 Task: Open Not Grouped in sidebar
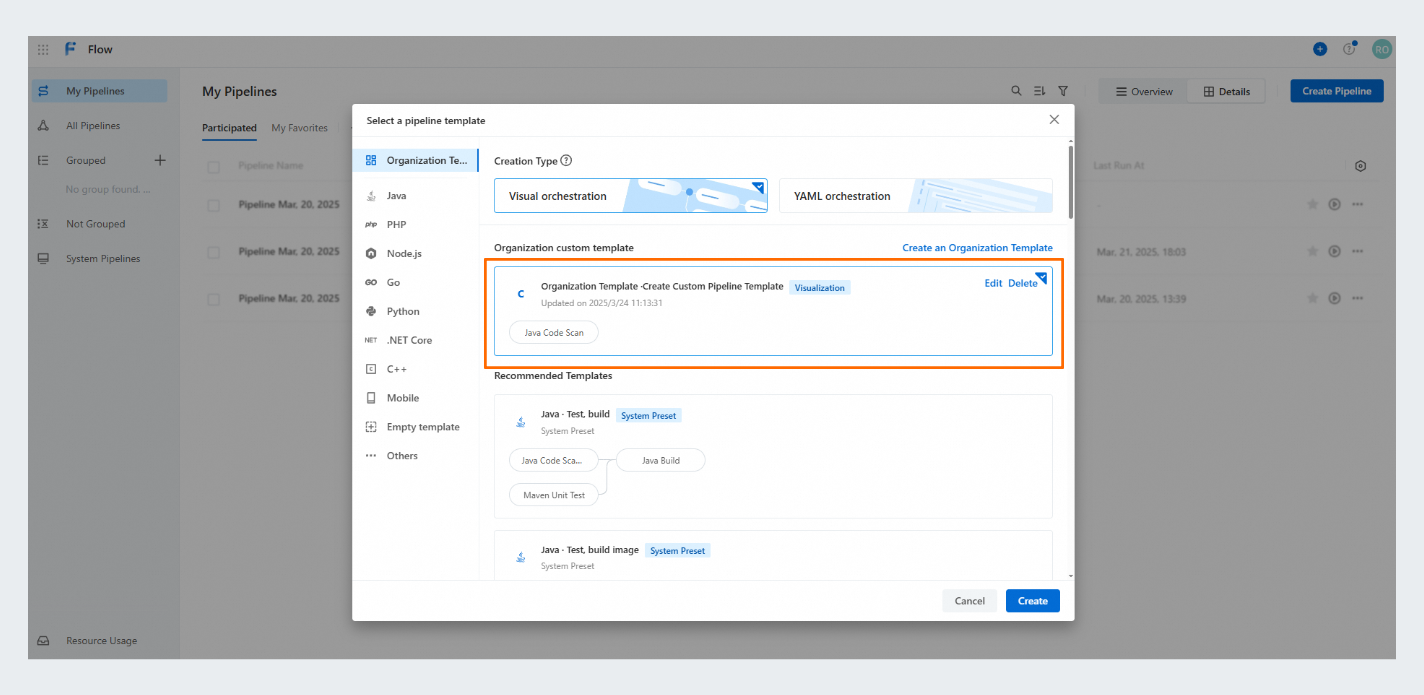99,224
